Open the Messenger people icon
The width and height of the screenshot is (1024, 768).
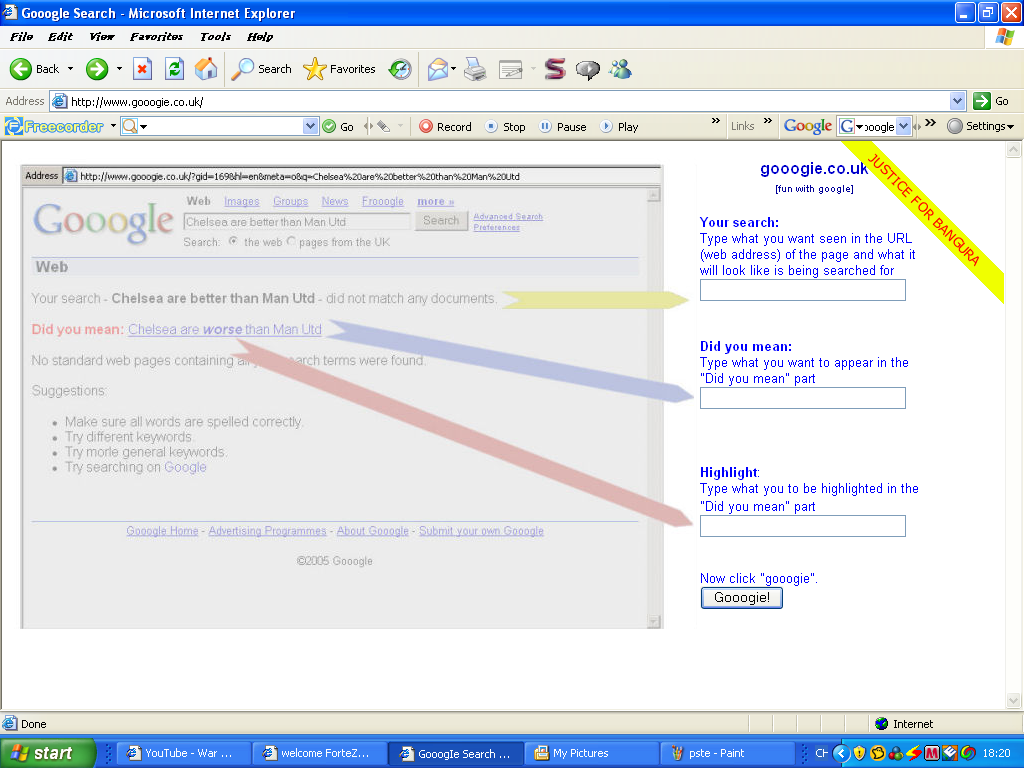click(x=620, y=69)
